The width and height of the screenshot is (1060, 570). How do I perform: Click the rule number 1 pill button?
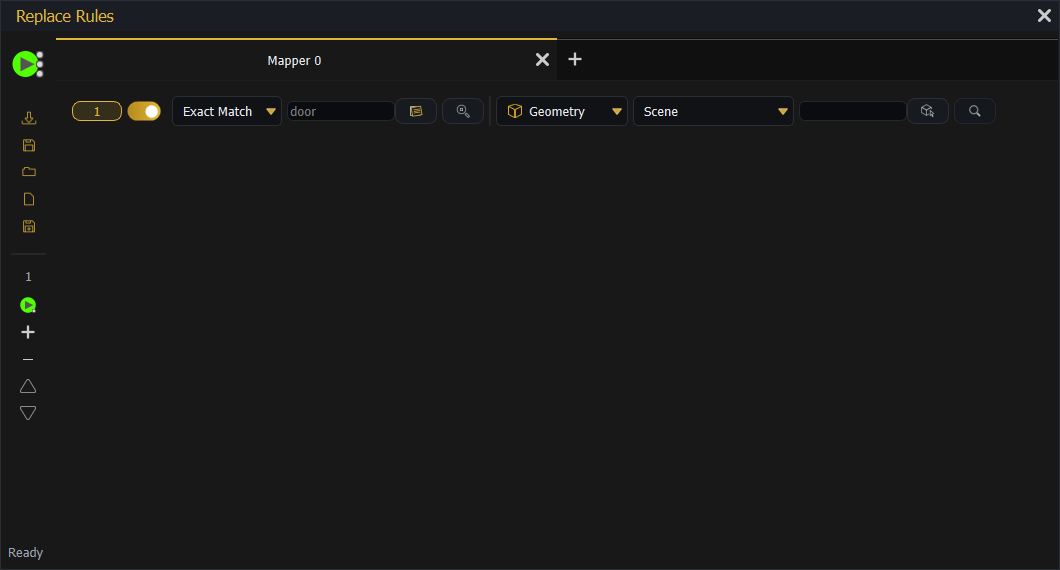(x=97, y=111)
